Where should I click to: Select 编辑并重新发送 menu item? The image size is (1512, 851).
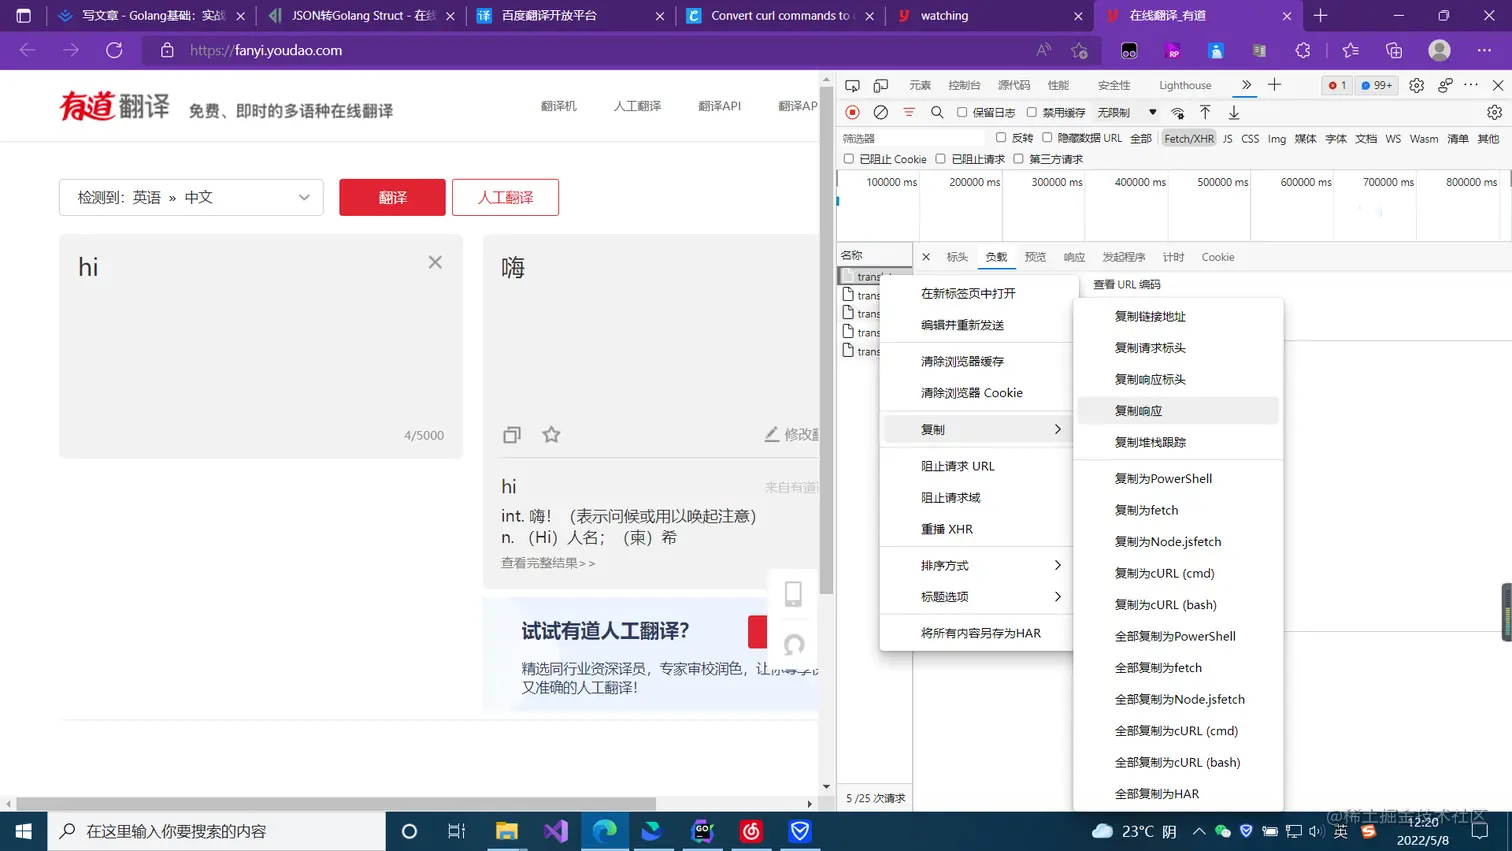(x=977, y=325)
